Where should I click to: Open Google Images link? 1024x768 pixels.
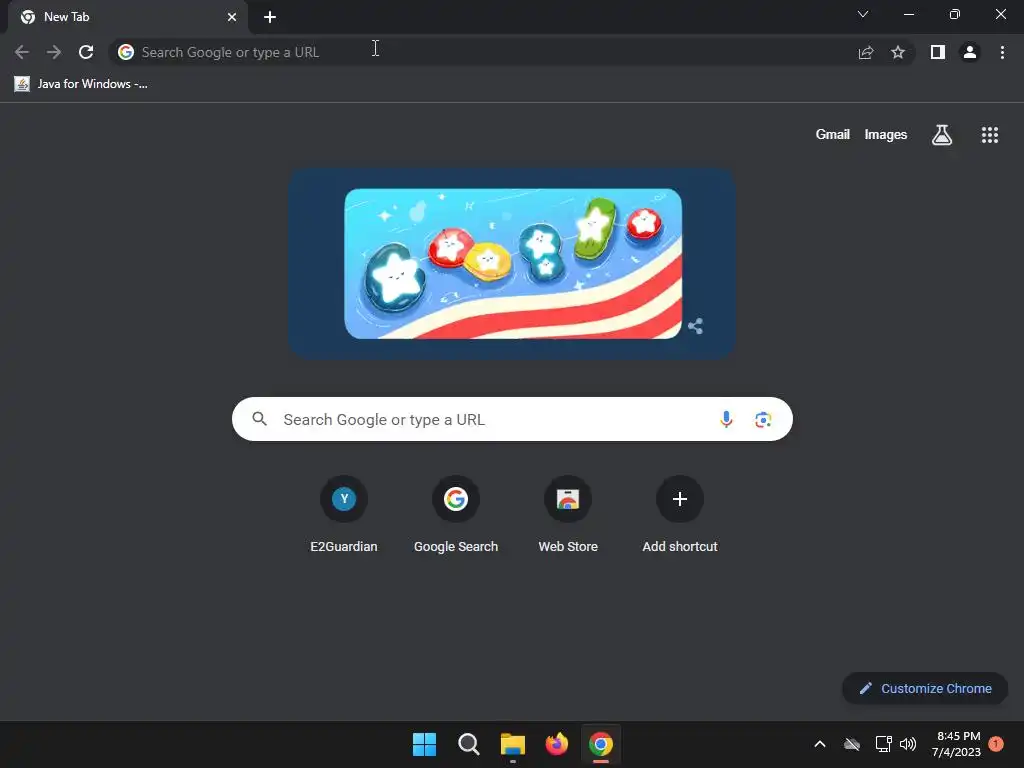coord(886,135)
